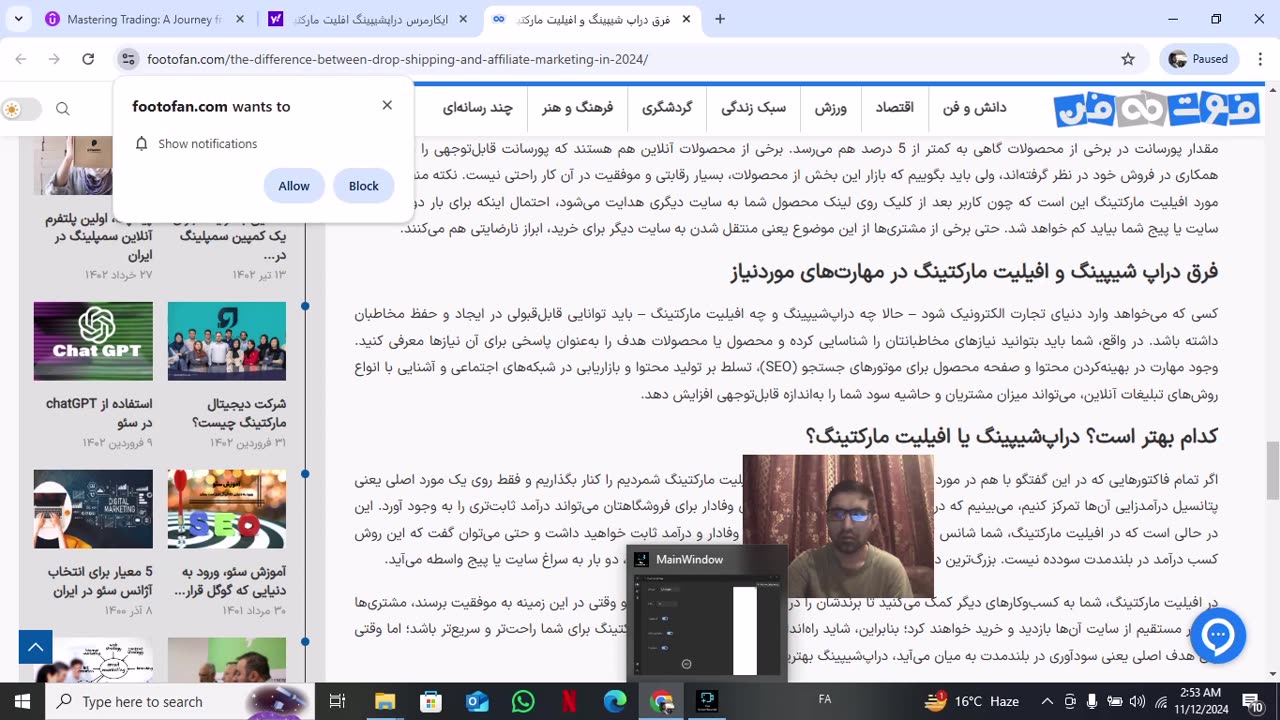
Task: Open article آموزش سئو، ورود به گوگل
Action: [x=231, y=581]
